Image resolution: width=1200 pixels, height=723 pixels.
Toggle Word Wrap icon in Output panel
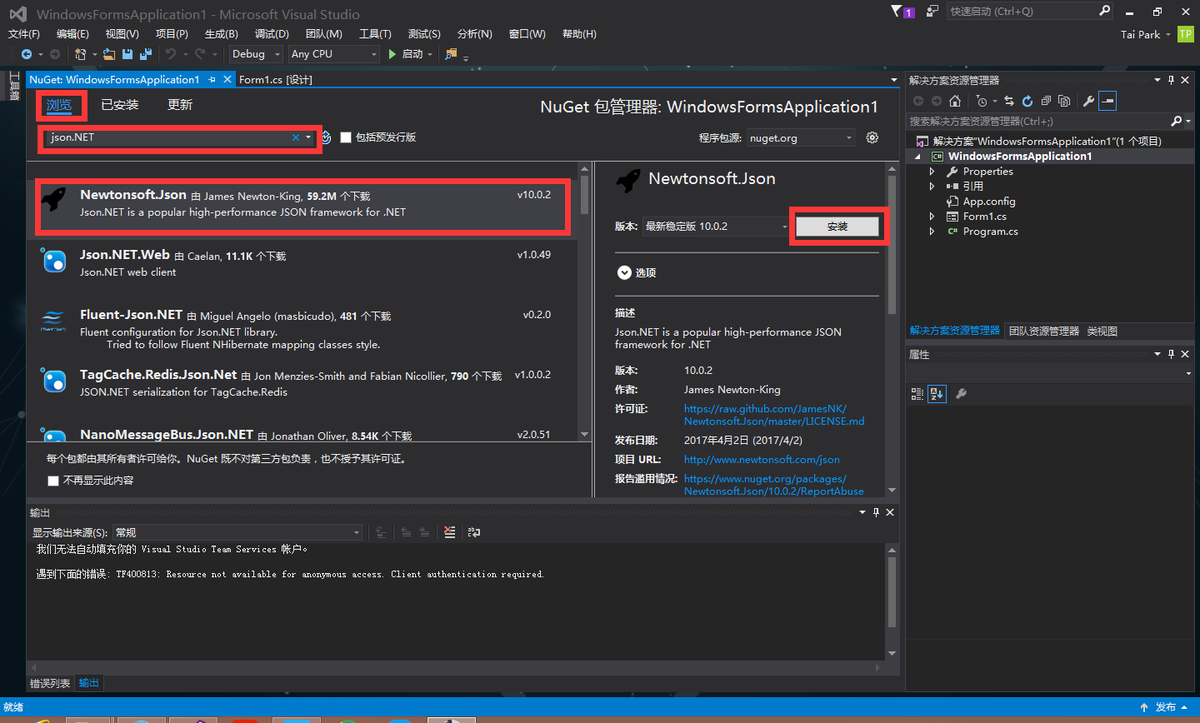(474, 532)
